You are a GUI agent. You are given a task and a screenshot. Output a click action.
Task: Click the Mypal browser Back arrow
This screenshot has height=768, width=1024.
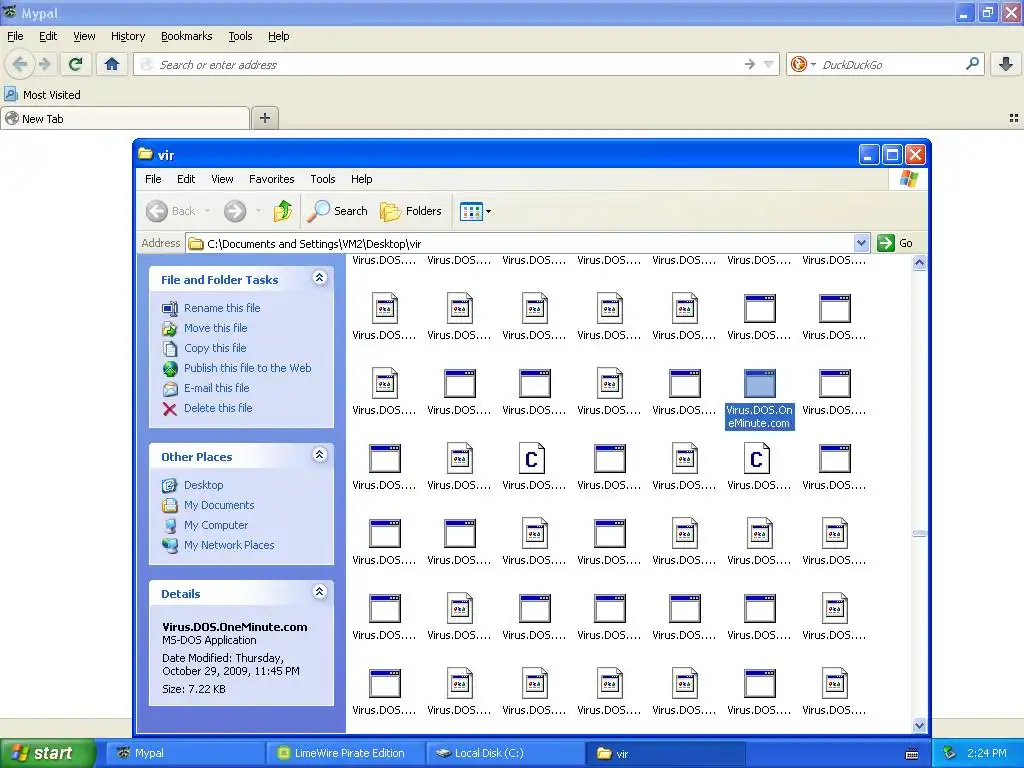click(x=20, y=64)
